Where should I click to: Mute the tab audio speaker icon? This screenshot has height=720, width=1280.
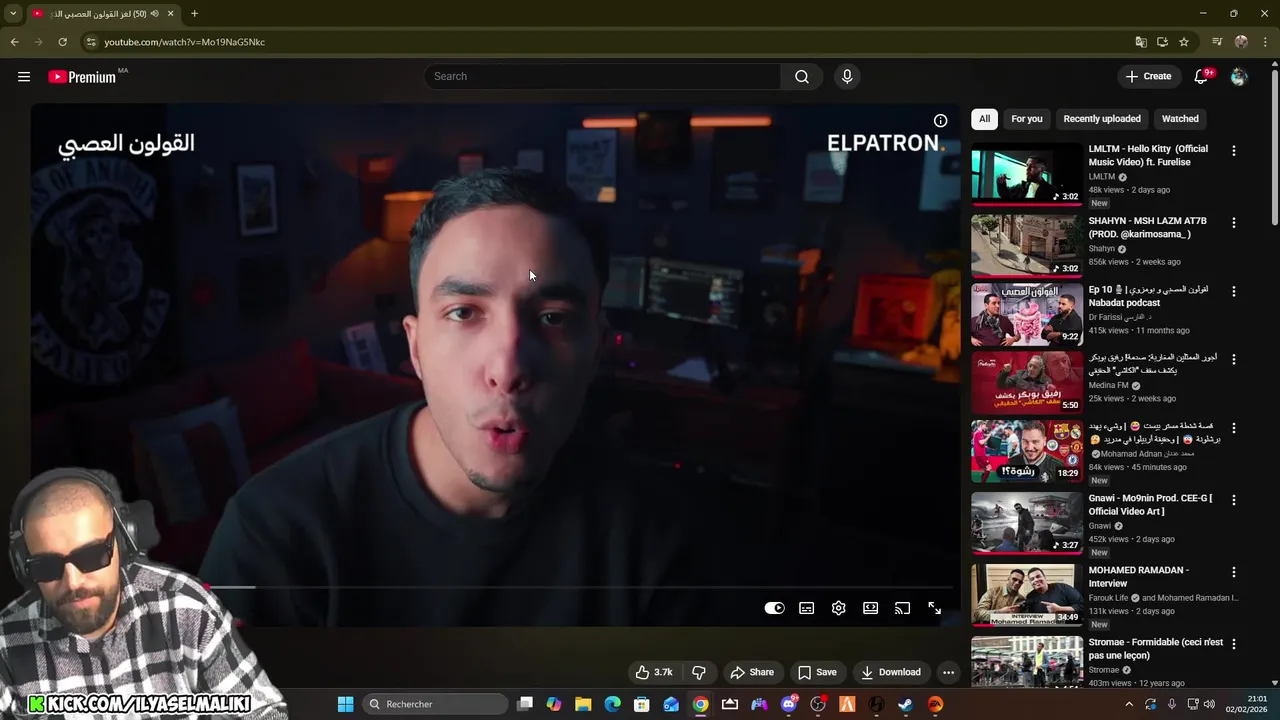[154, 14]
